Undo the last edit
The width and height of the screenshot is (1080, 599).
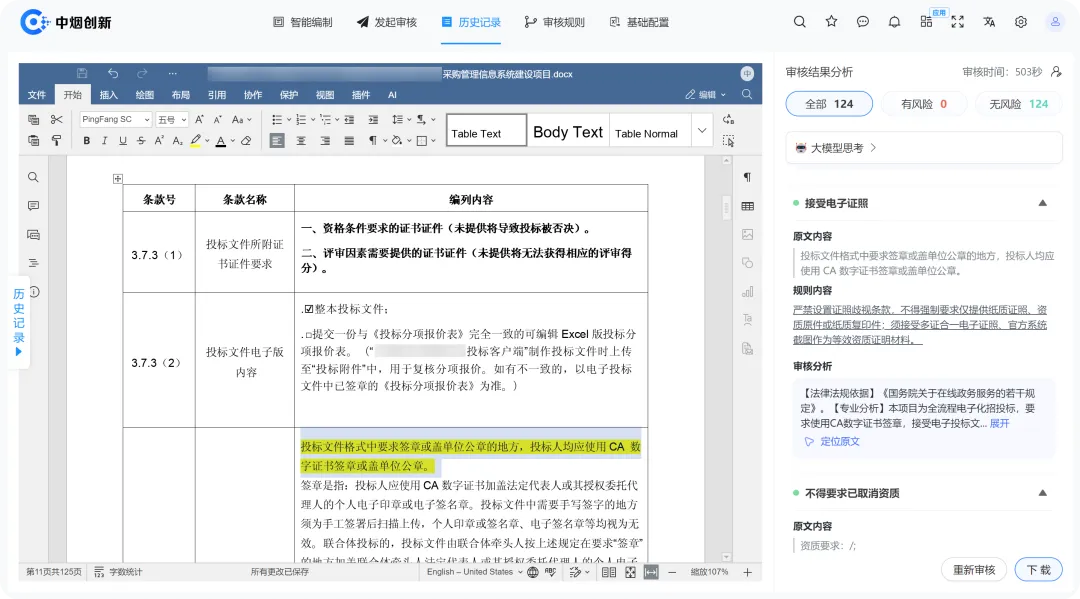[x=113, y=74]
